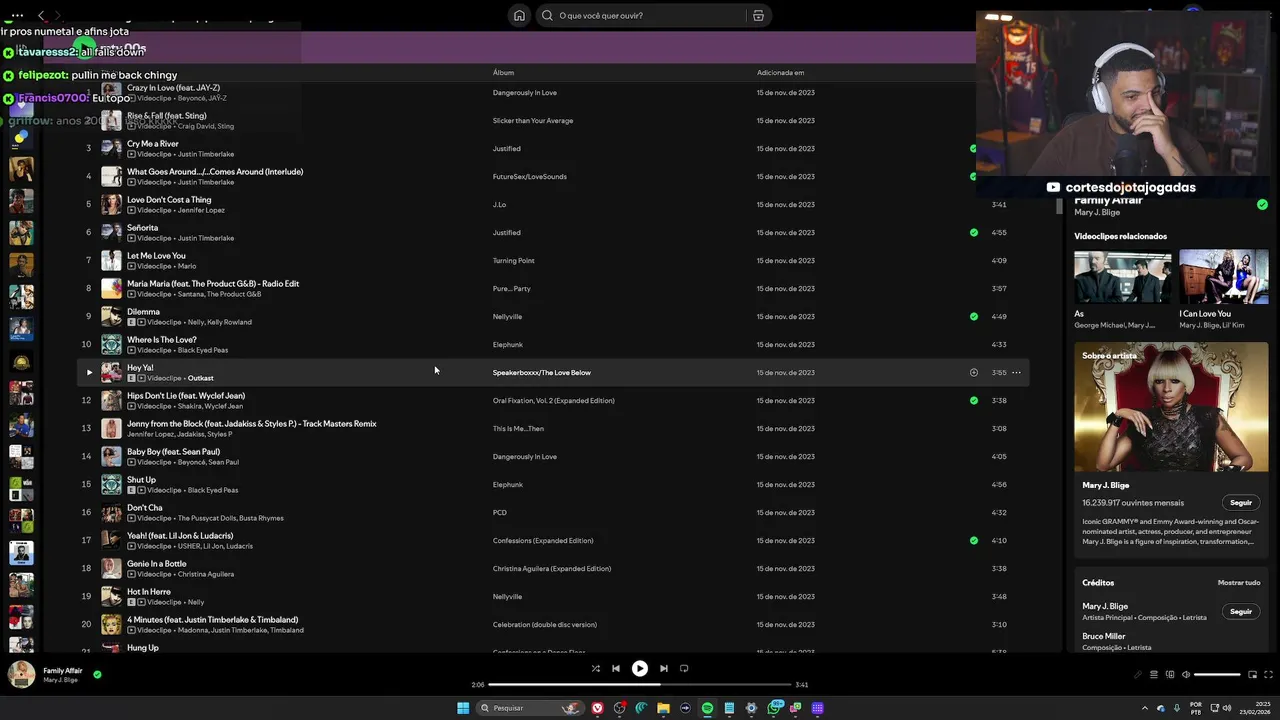Toggle shuffle in the player bar
Viewport: 1280px width, 720px height.
pos(595,668)
